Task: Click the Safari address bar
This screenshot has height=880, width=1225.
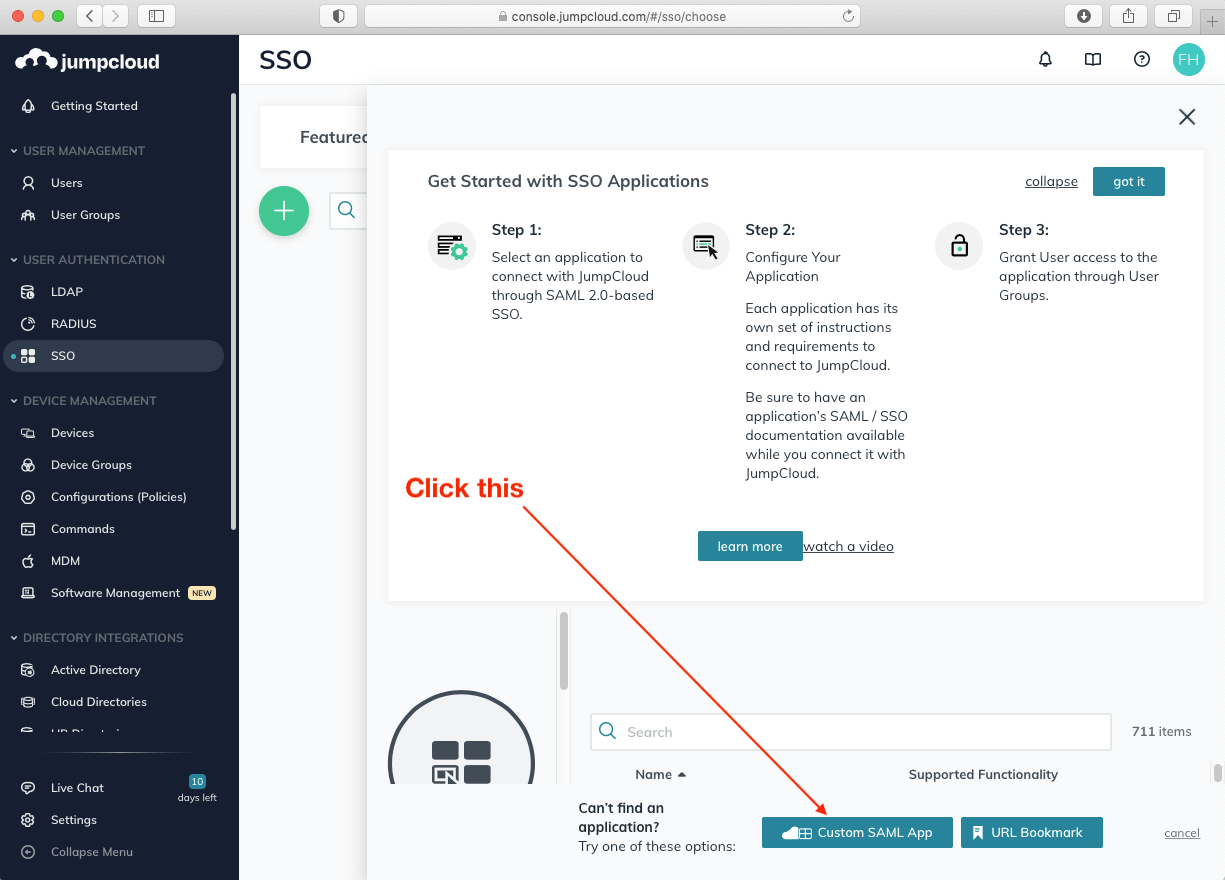Action: 613,16
